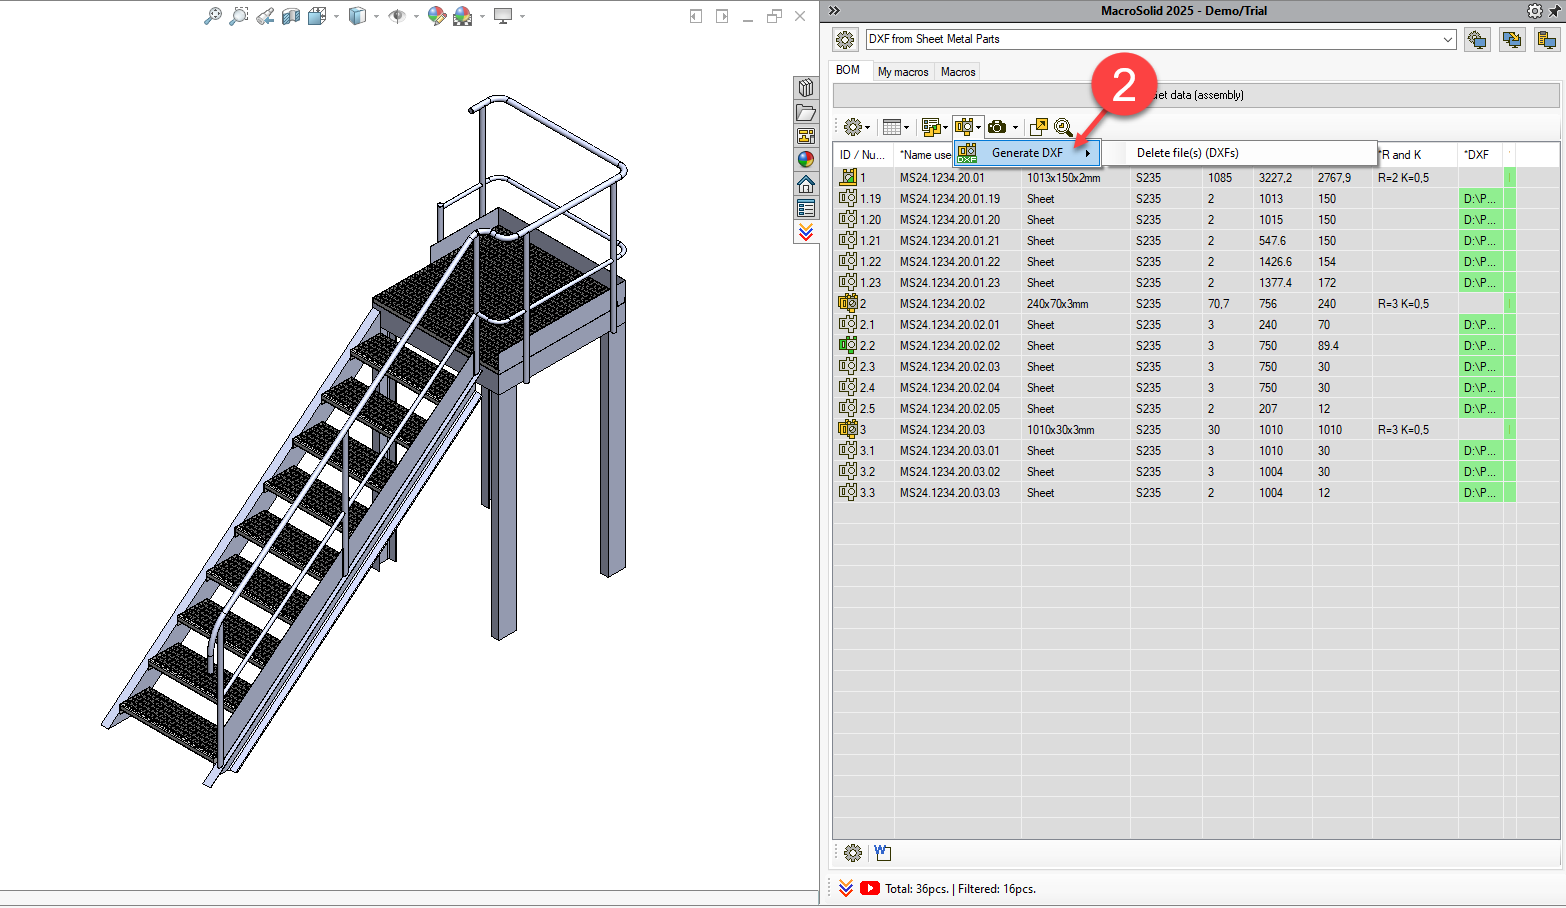The height and width of the screenshot is (908, 1566).
Task: Open the YouTube link icon in status bar
Action: (x=870, y=888)
